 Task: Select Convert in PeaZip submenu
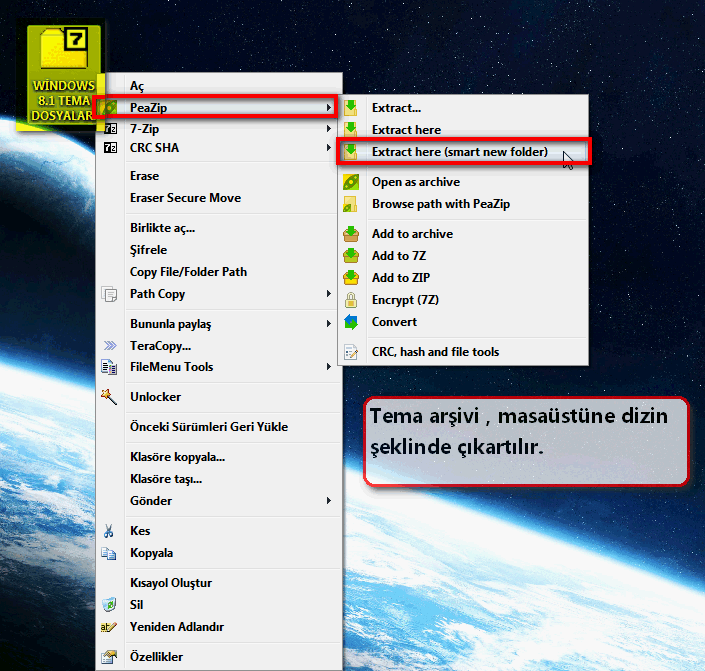click(464, 322)
